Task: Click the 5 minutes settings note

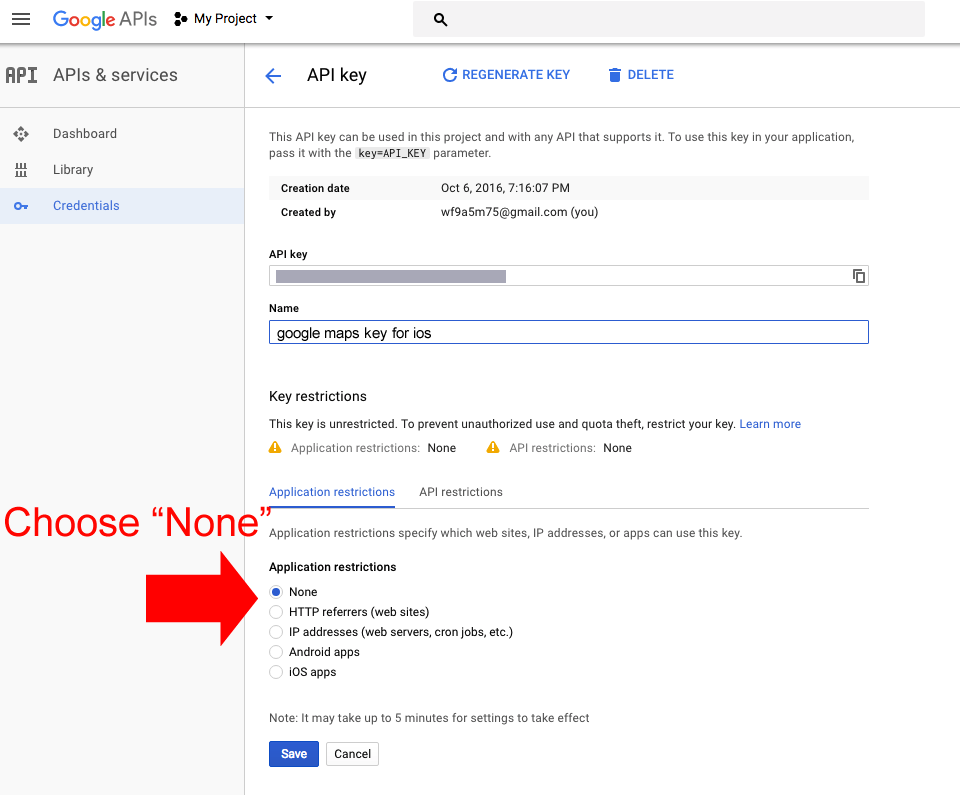Action: (429, 718)
